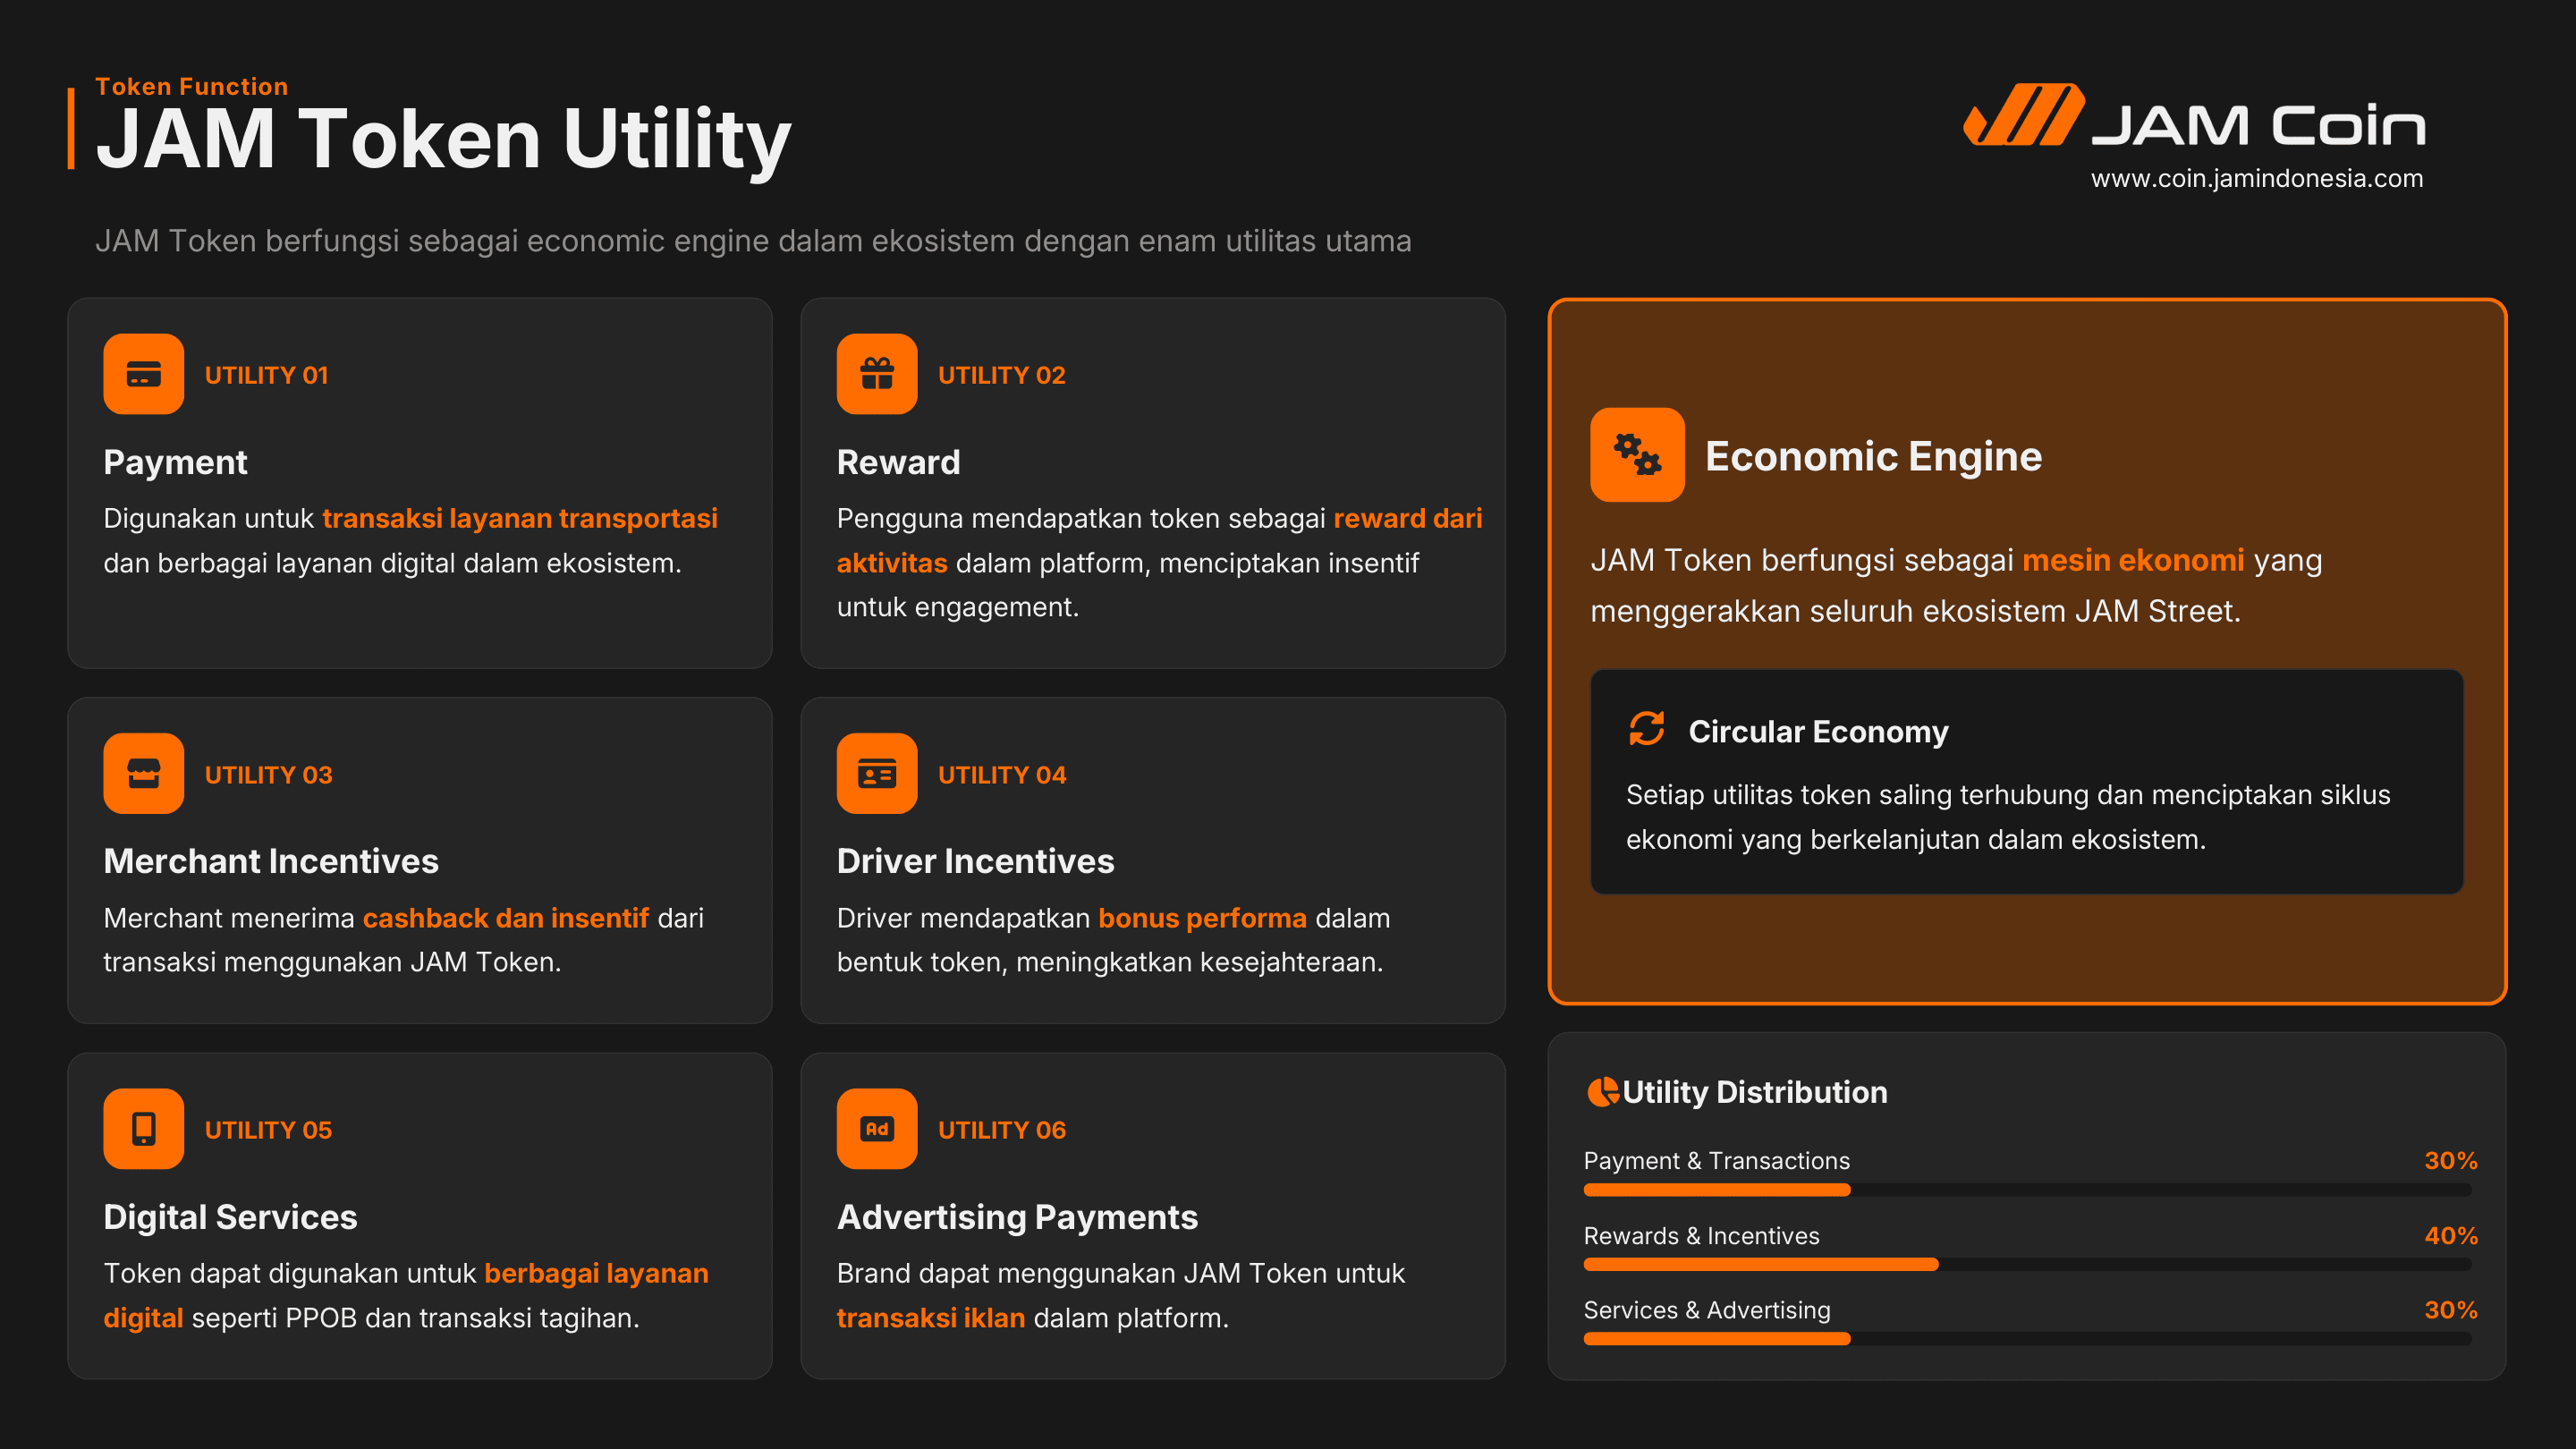Click the Economic Engine gears icon

1637,455
